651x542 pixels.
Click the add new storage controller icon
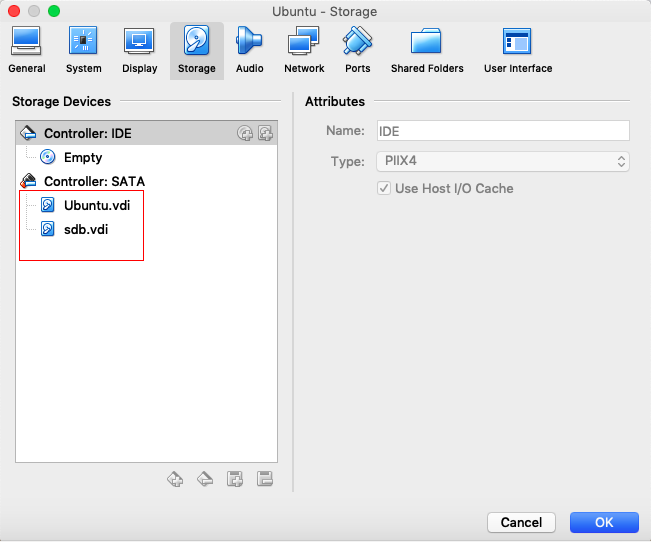tap(175, 479)
